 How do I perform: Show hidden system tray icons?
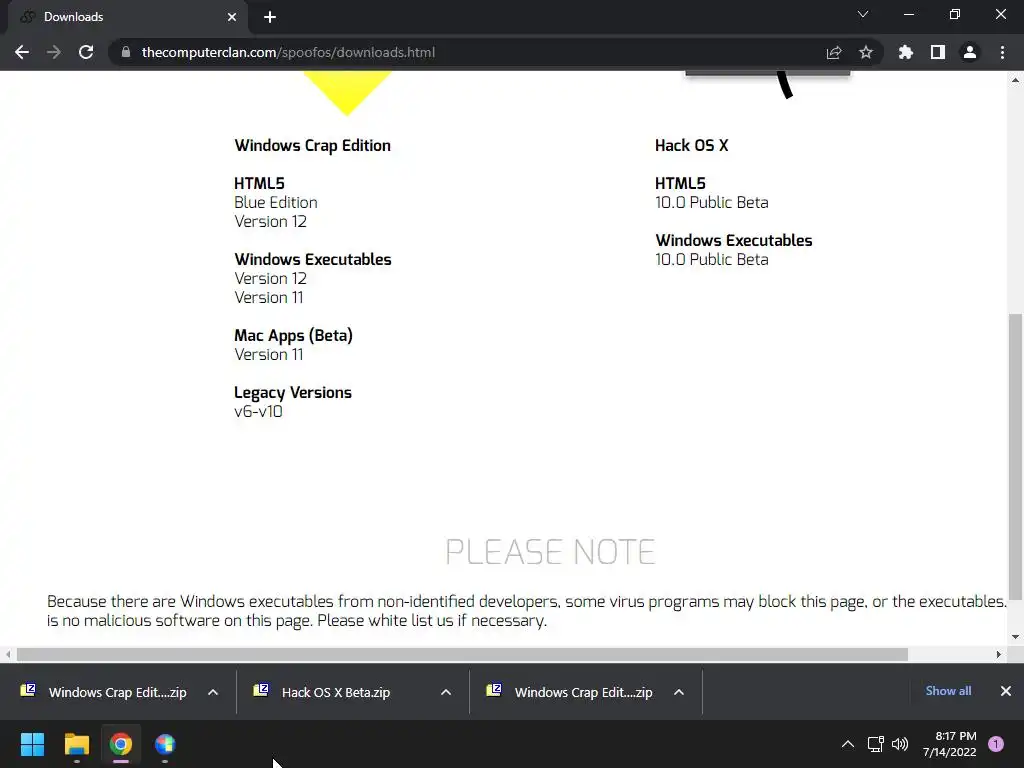pyautogui.click(x=848, y=744)
